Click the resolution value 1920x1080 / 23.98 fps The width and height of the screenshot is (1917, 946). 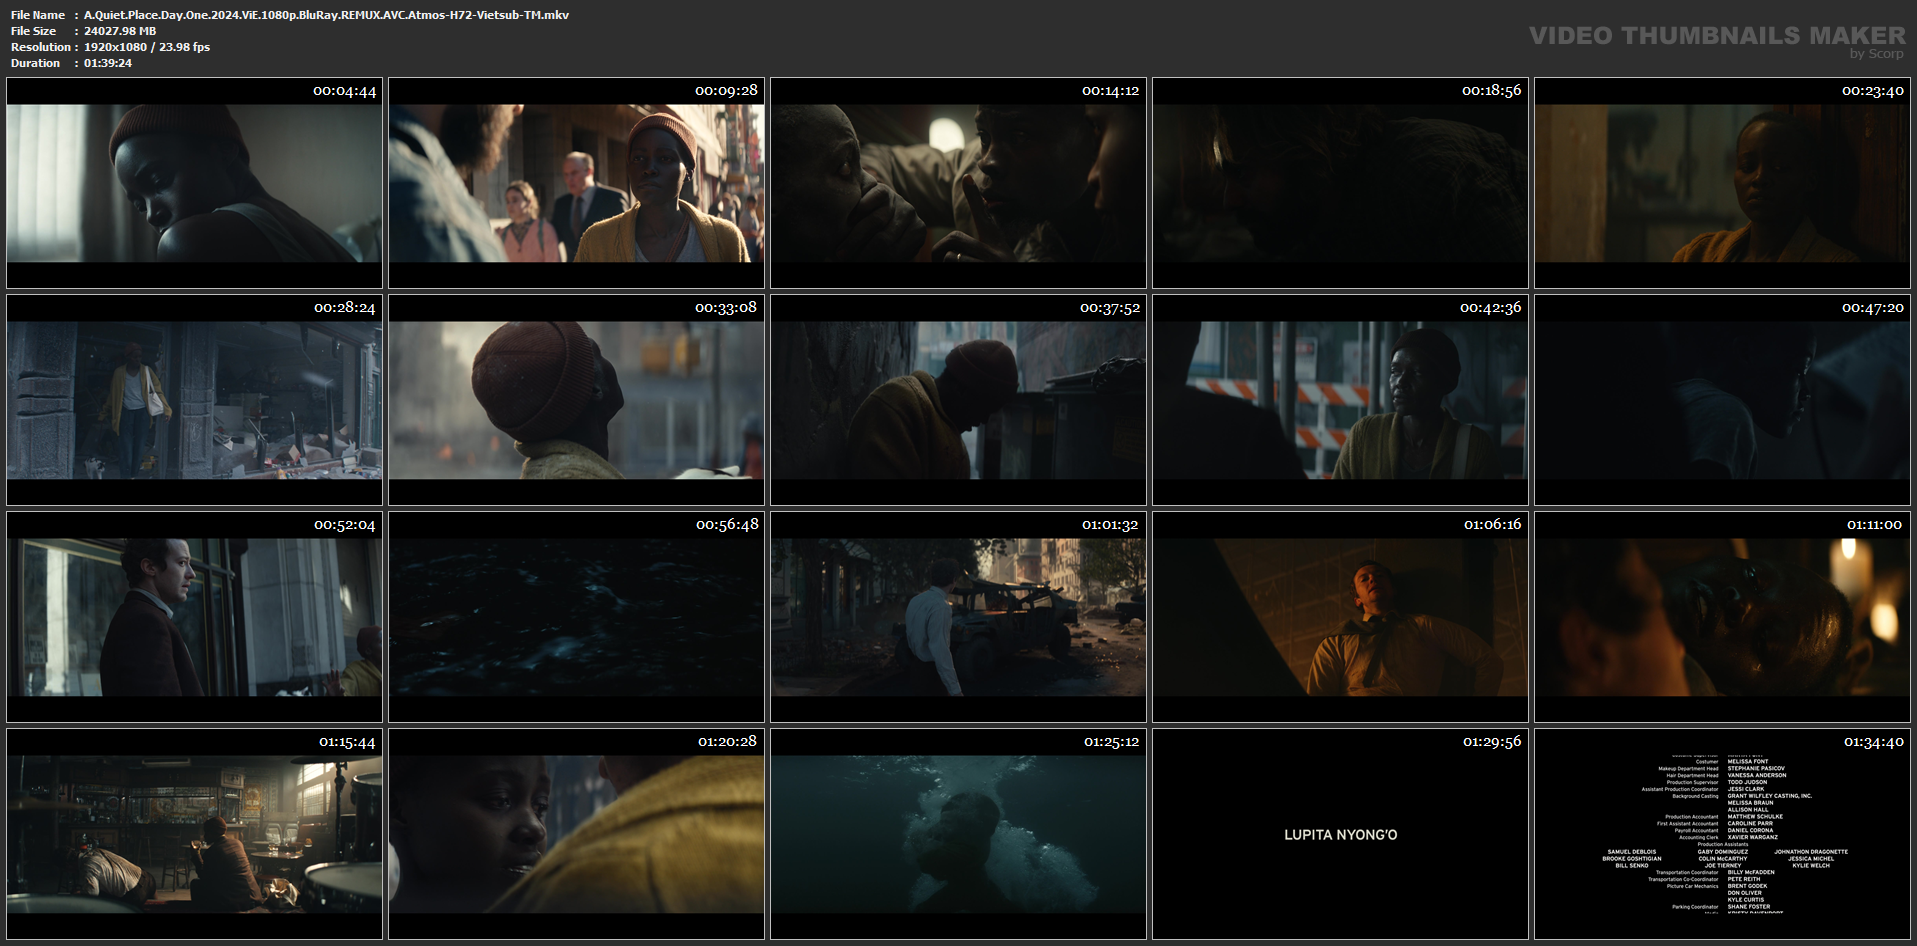[x=147, y=47]
